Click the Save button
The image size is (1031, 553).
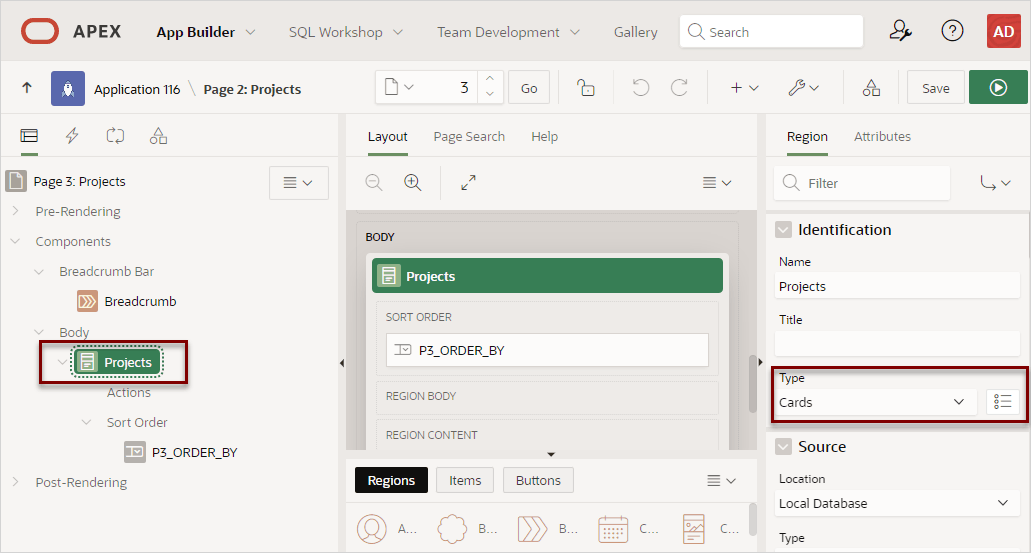pos(935,88)
